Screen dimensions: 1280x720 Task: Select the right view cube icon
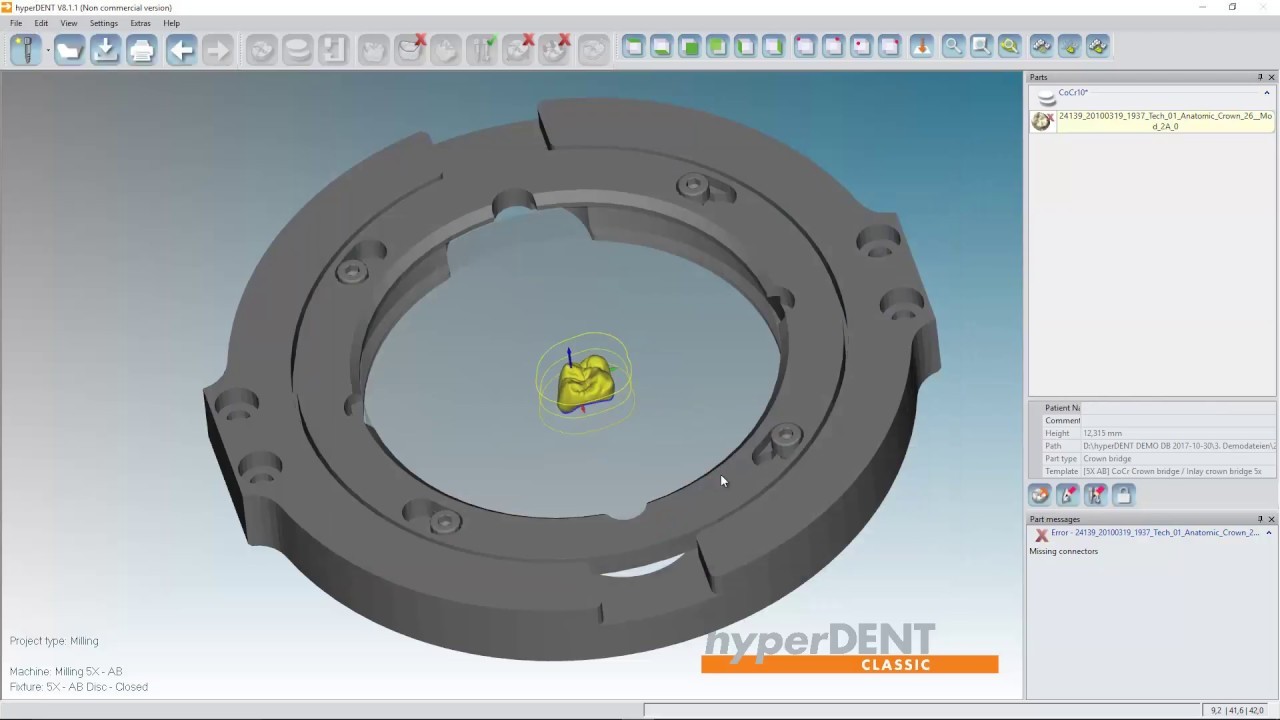(773, 46)
